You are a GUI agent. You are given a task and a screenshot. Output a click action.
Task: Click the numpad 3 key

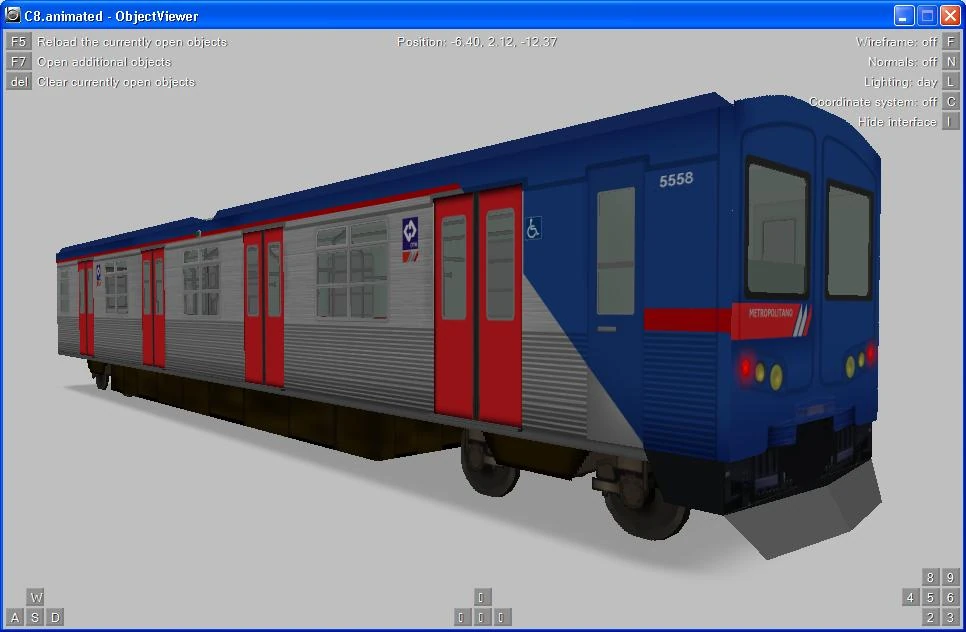click(x=951, y=617)
